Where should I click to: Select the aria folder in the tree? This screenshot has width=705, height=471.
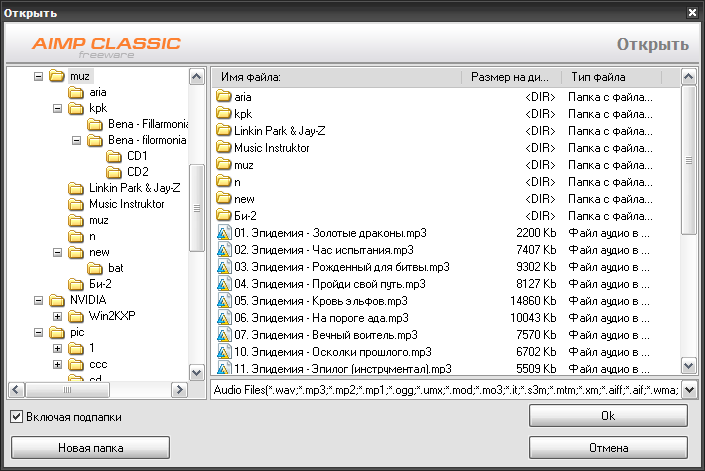click(x=98, y=93)
